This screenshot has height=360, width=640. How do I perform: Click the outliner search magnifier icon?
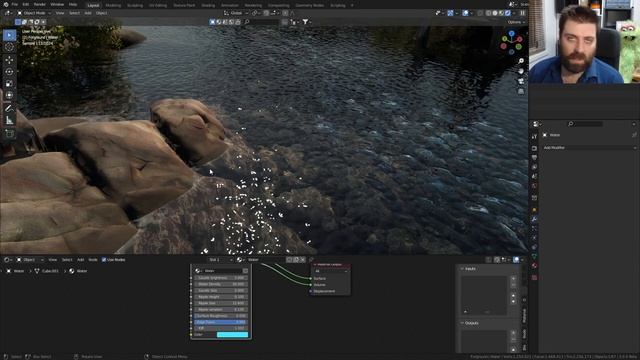pos(571,124)
